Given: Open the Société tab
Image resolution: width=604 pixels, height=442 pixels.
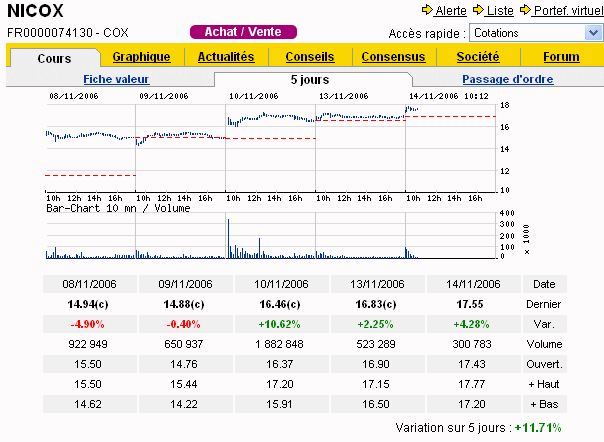Looking at the screenshot, I should (477, 57).
